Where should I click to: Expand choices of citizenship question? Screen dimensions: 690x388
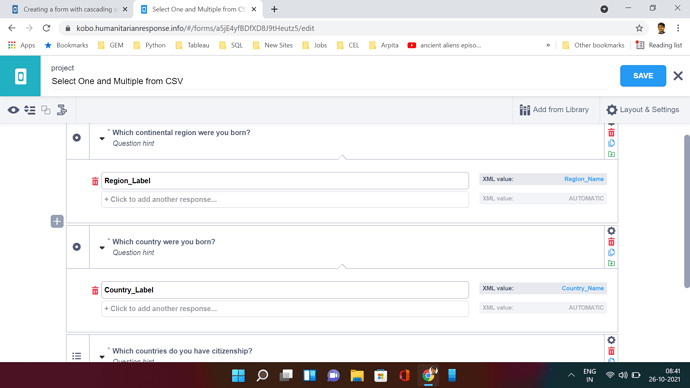[x=102, y=357]
